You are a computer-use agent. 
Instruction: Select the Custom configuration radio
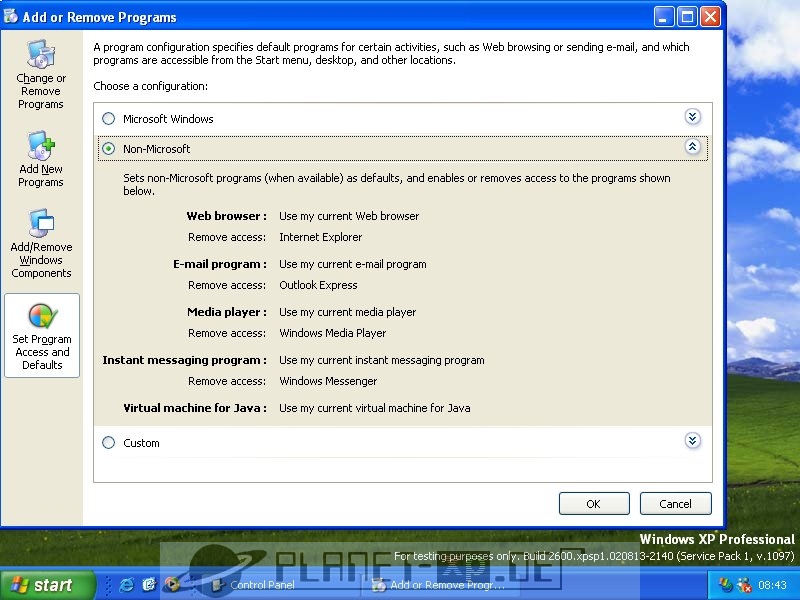pos(108,442)
